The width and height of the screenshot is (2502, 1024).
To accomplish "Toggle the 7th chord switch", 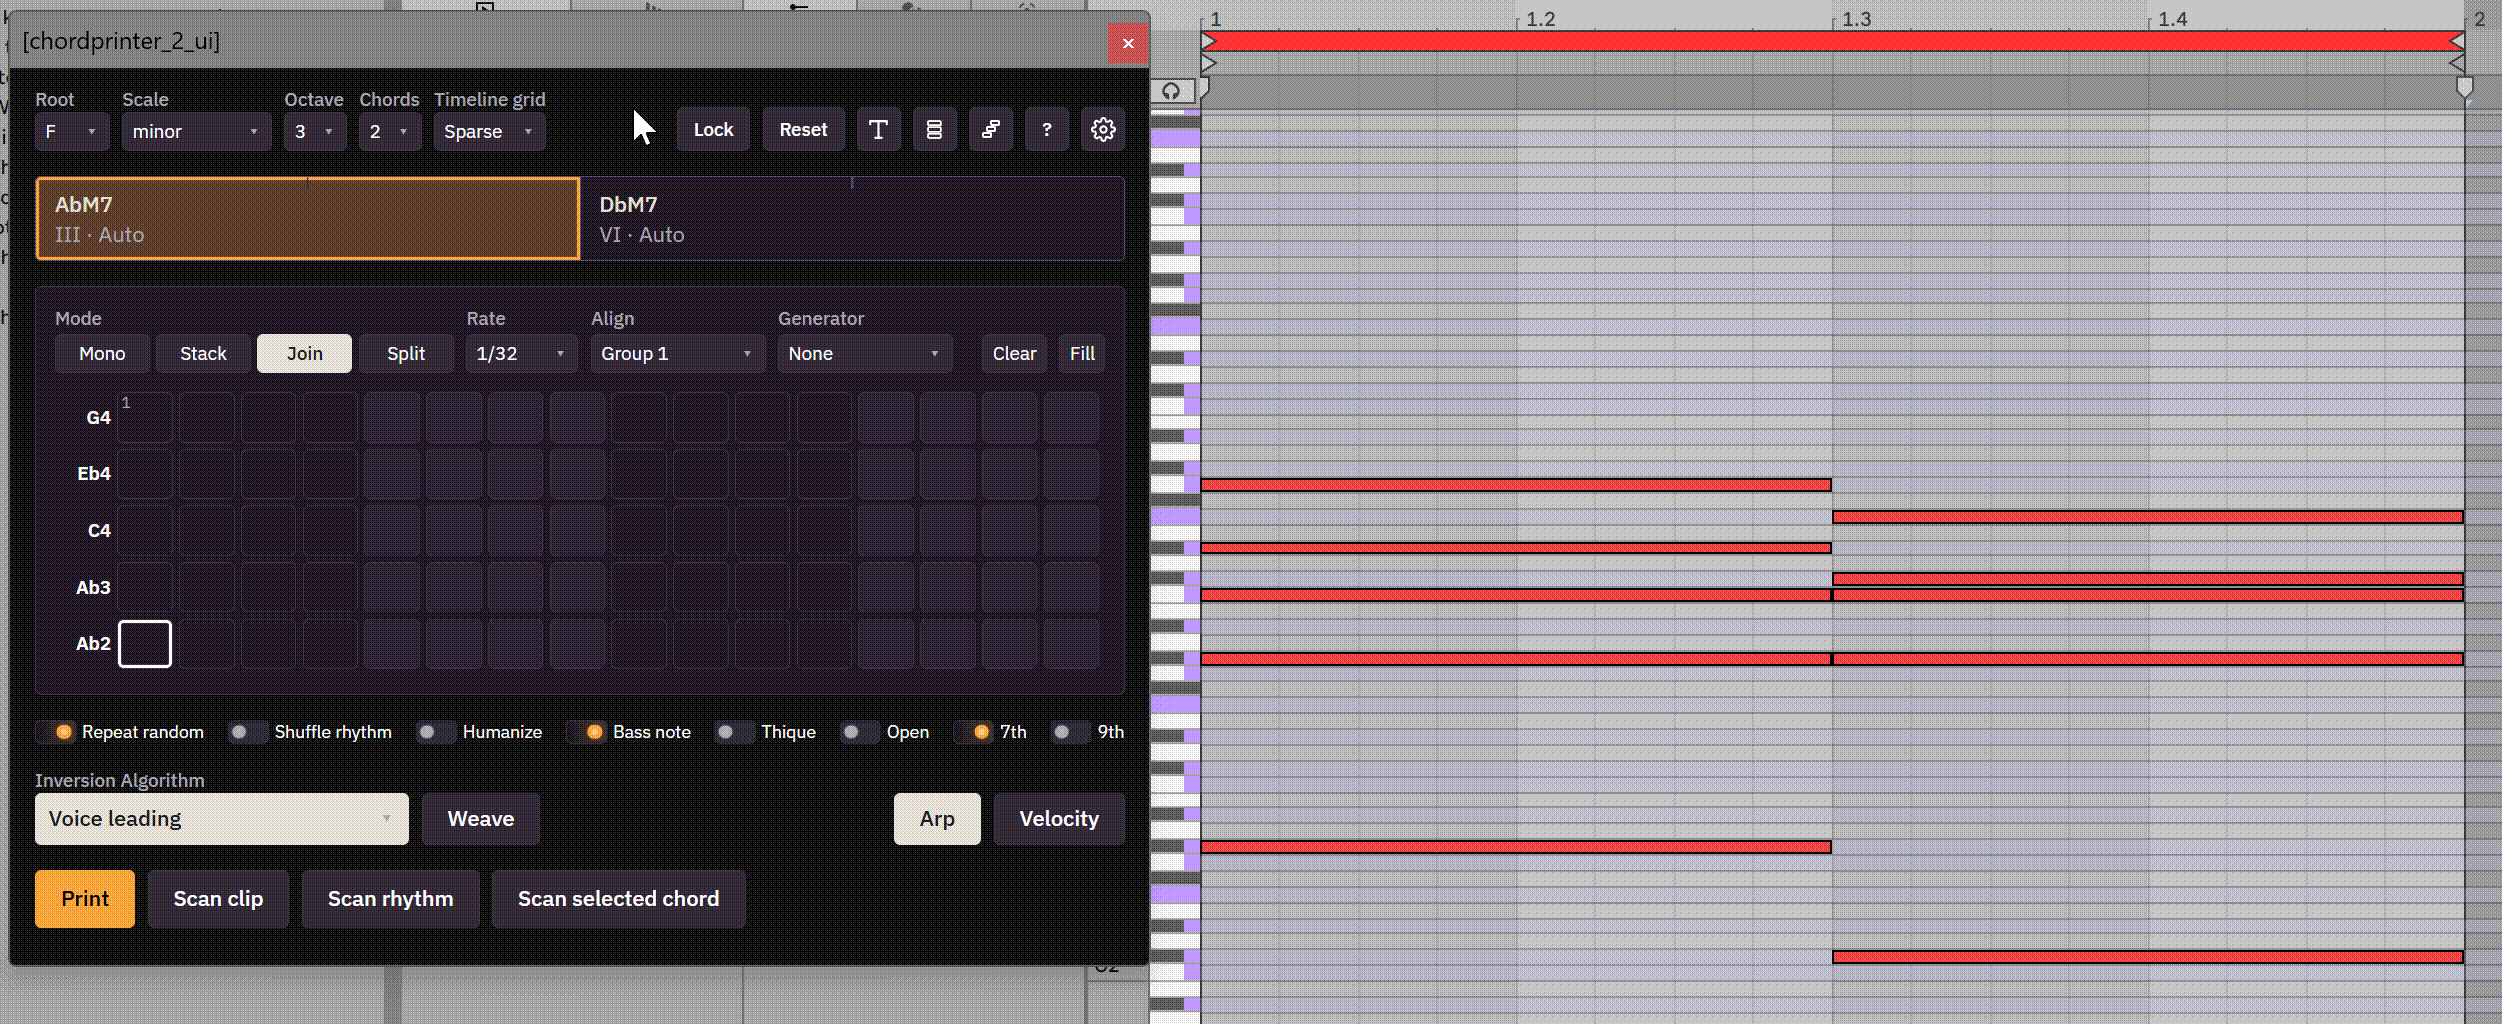I will [990, 732].
